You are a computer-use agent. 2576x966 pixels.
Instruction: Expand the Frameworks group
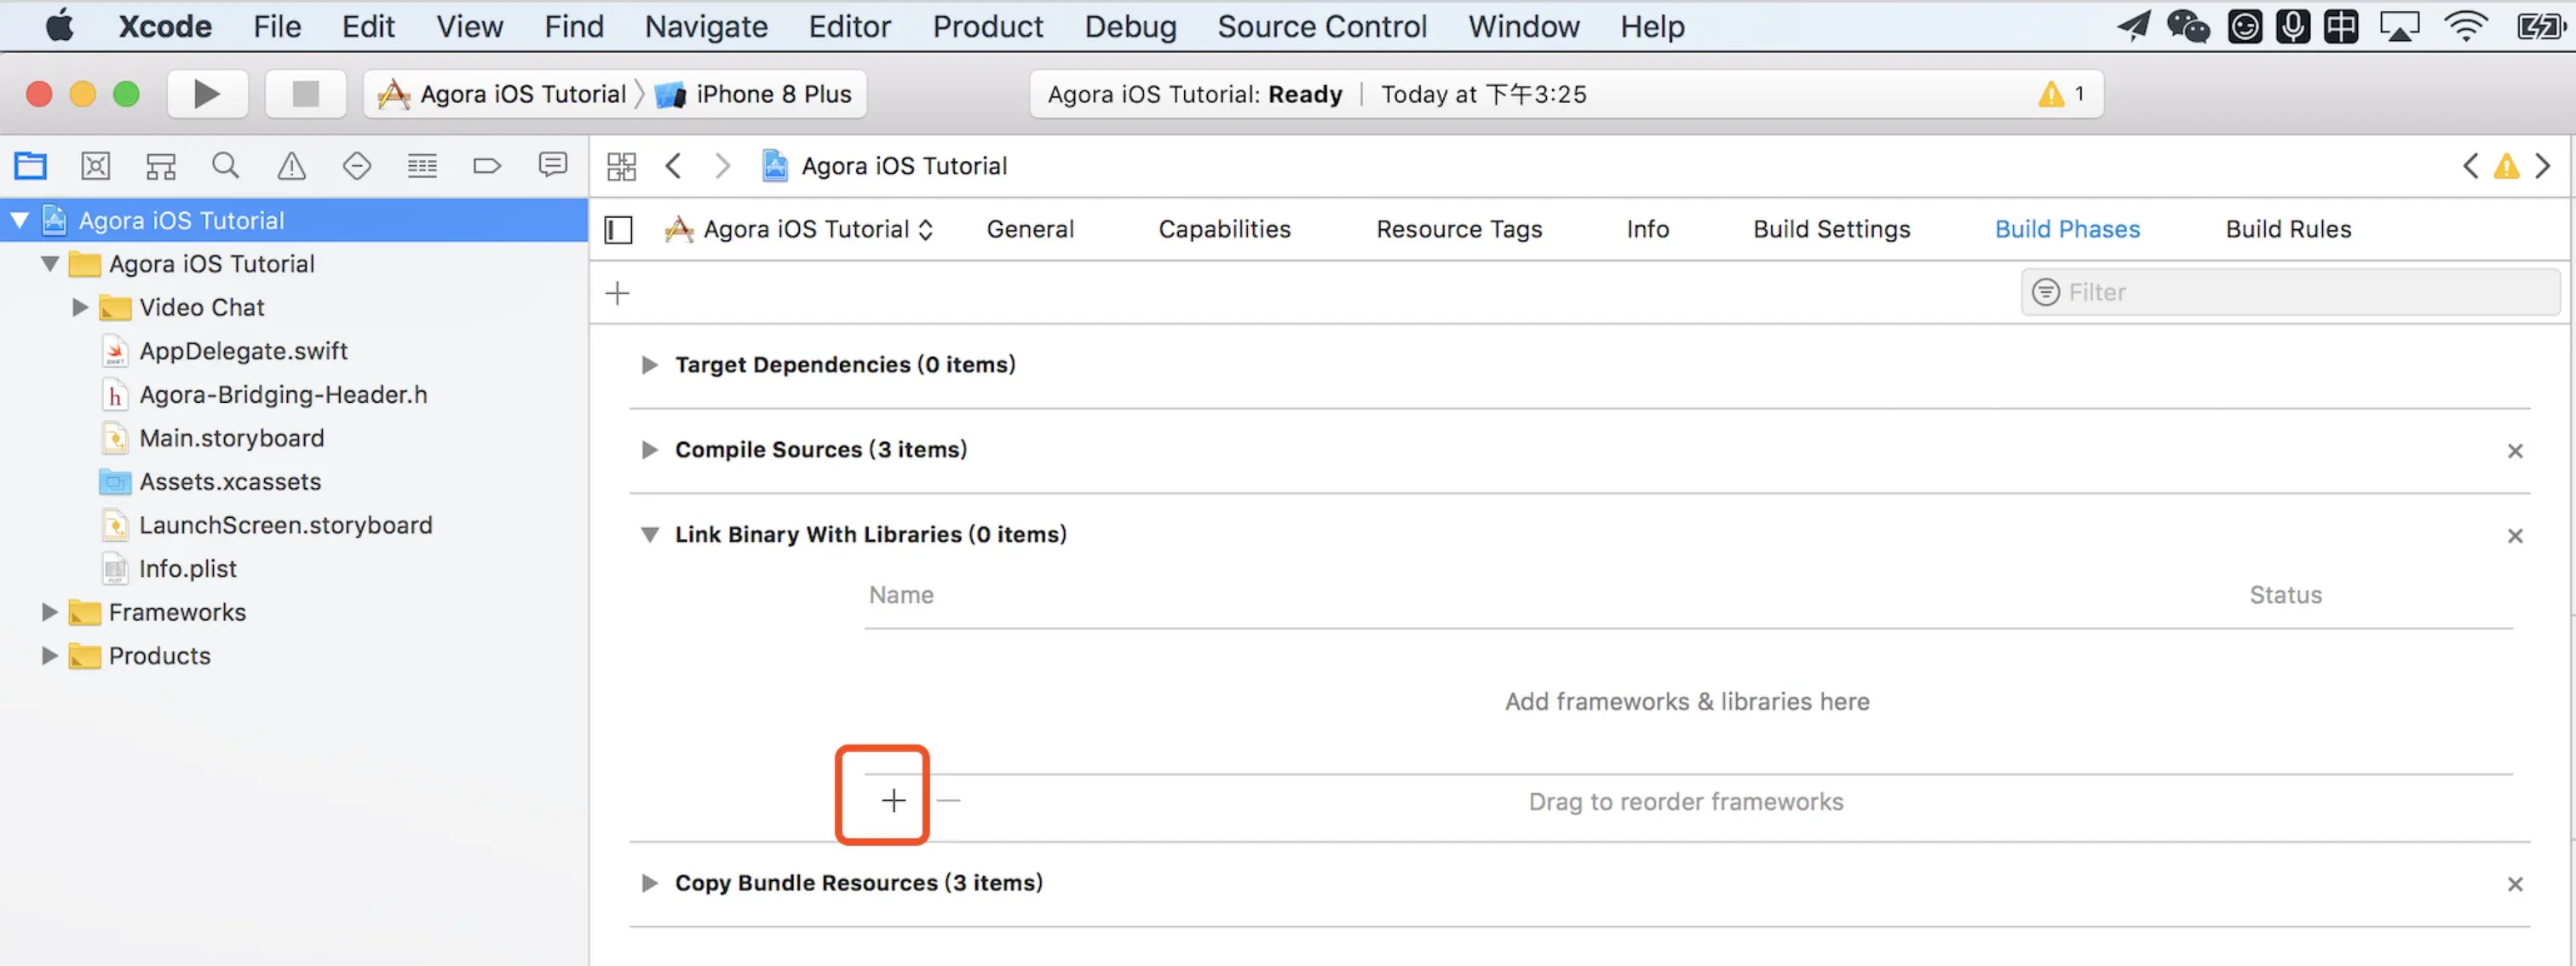[49, 612]
